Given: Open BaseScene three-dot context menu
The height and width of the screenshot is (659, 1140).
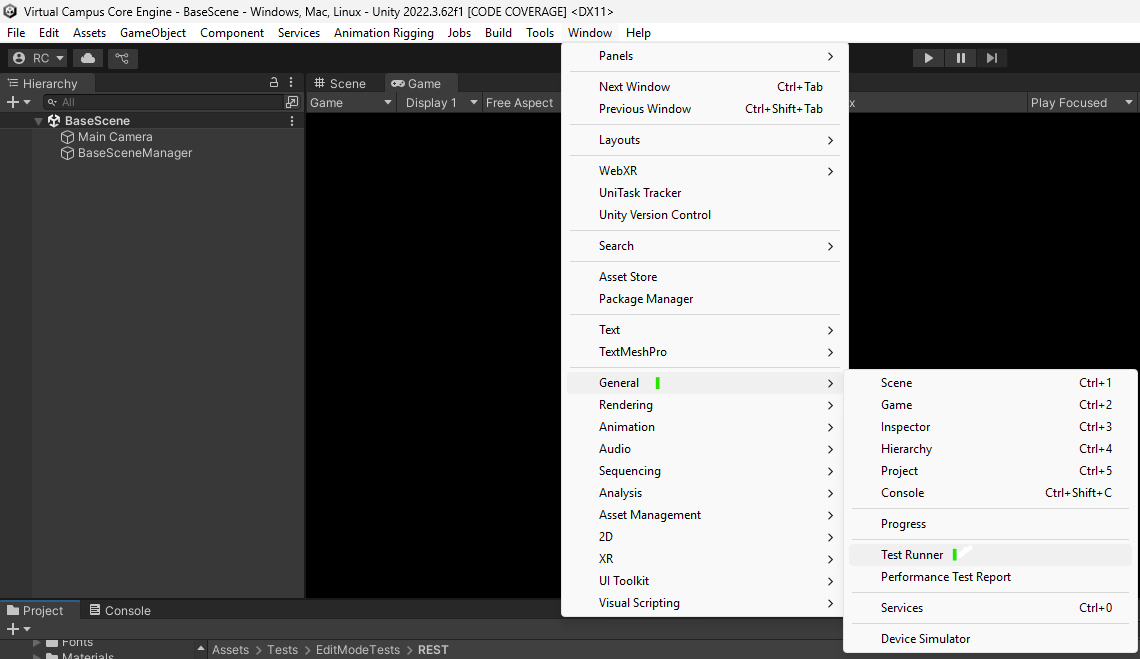Looking at the screenshot, I should pos(292,121).
